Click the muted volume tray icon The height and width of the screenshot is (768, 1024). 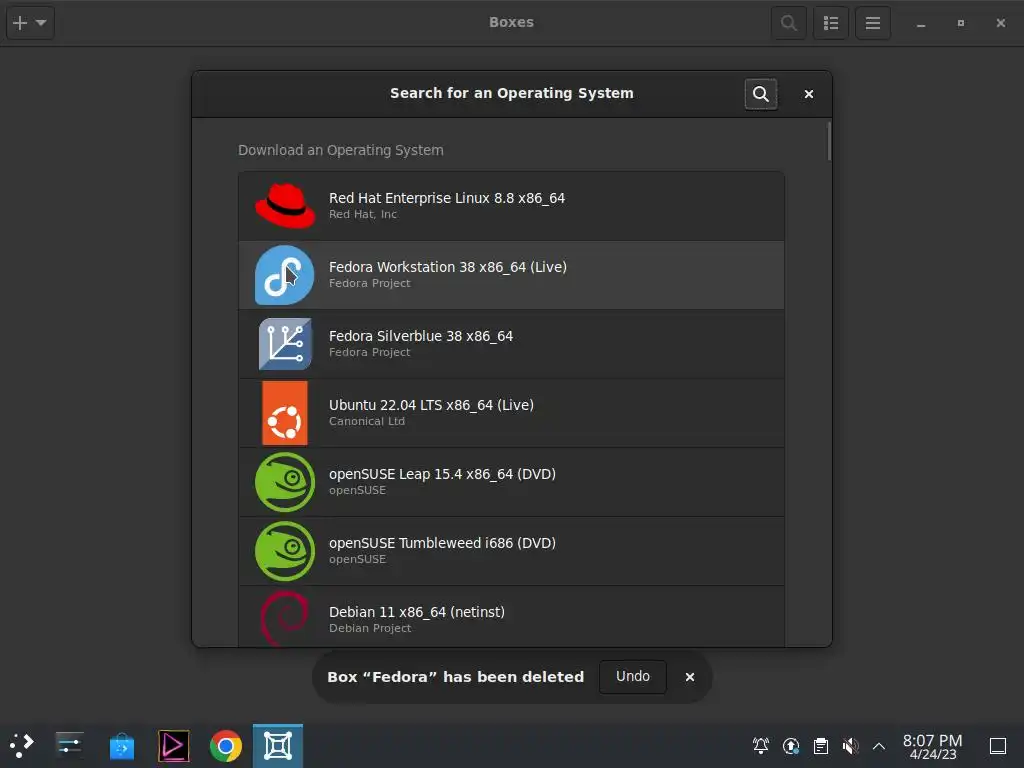point(850,746)
